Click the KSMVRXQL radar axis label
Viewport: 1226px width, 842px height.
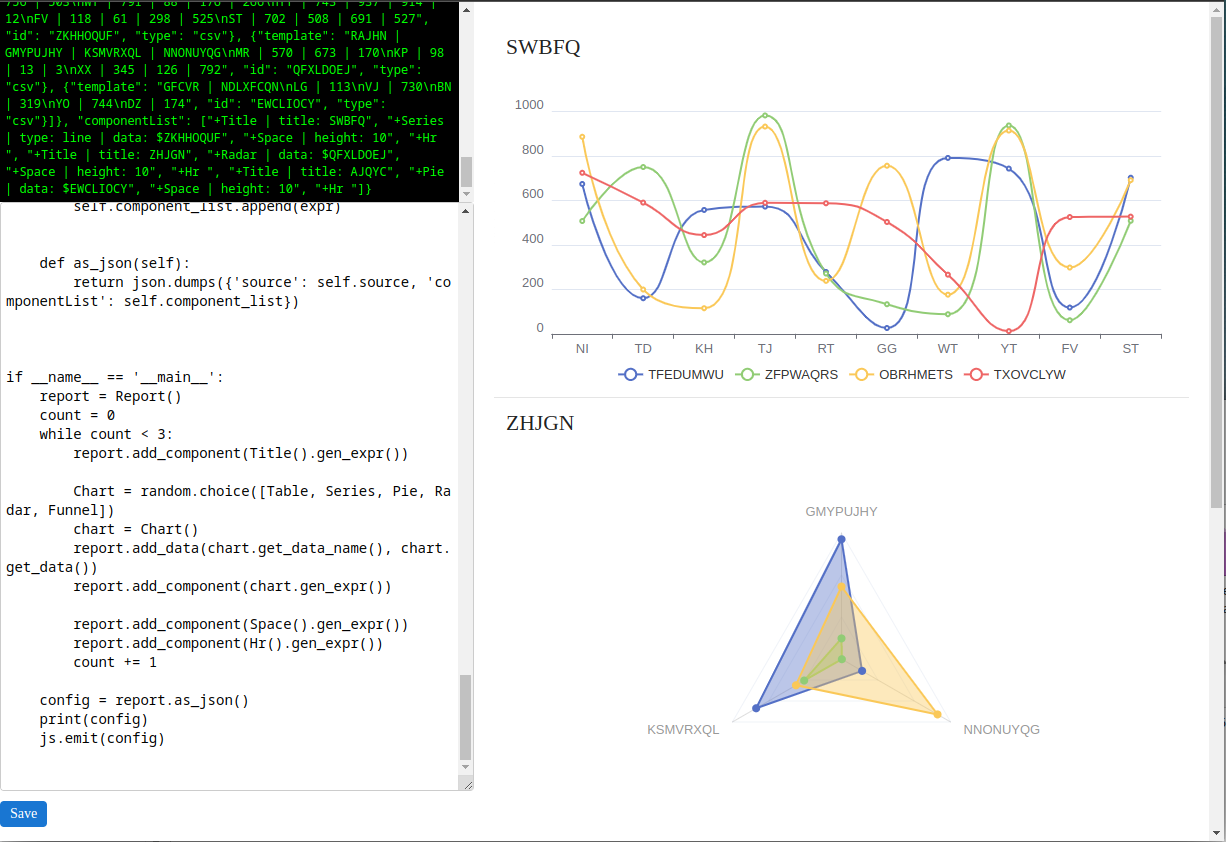point(683,729)
